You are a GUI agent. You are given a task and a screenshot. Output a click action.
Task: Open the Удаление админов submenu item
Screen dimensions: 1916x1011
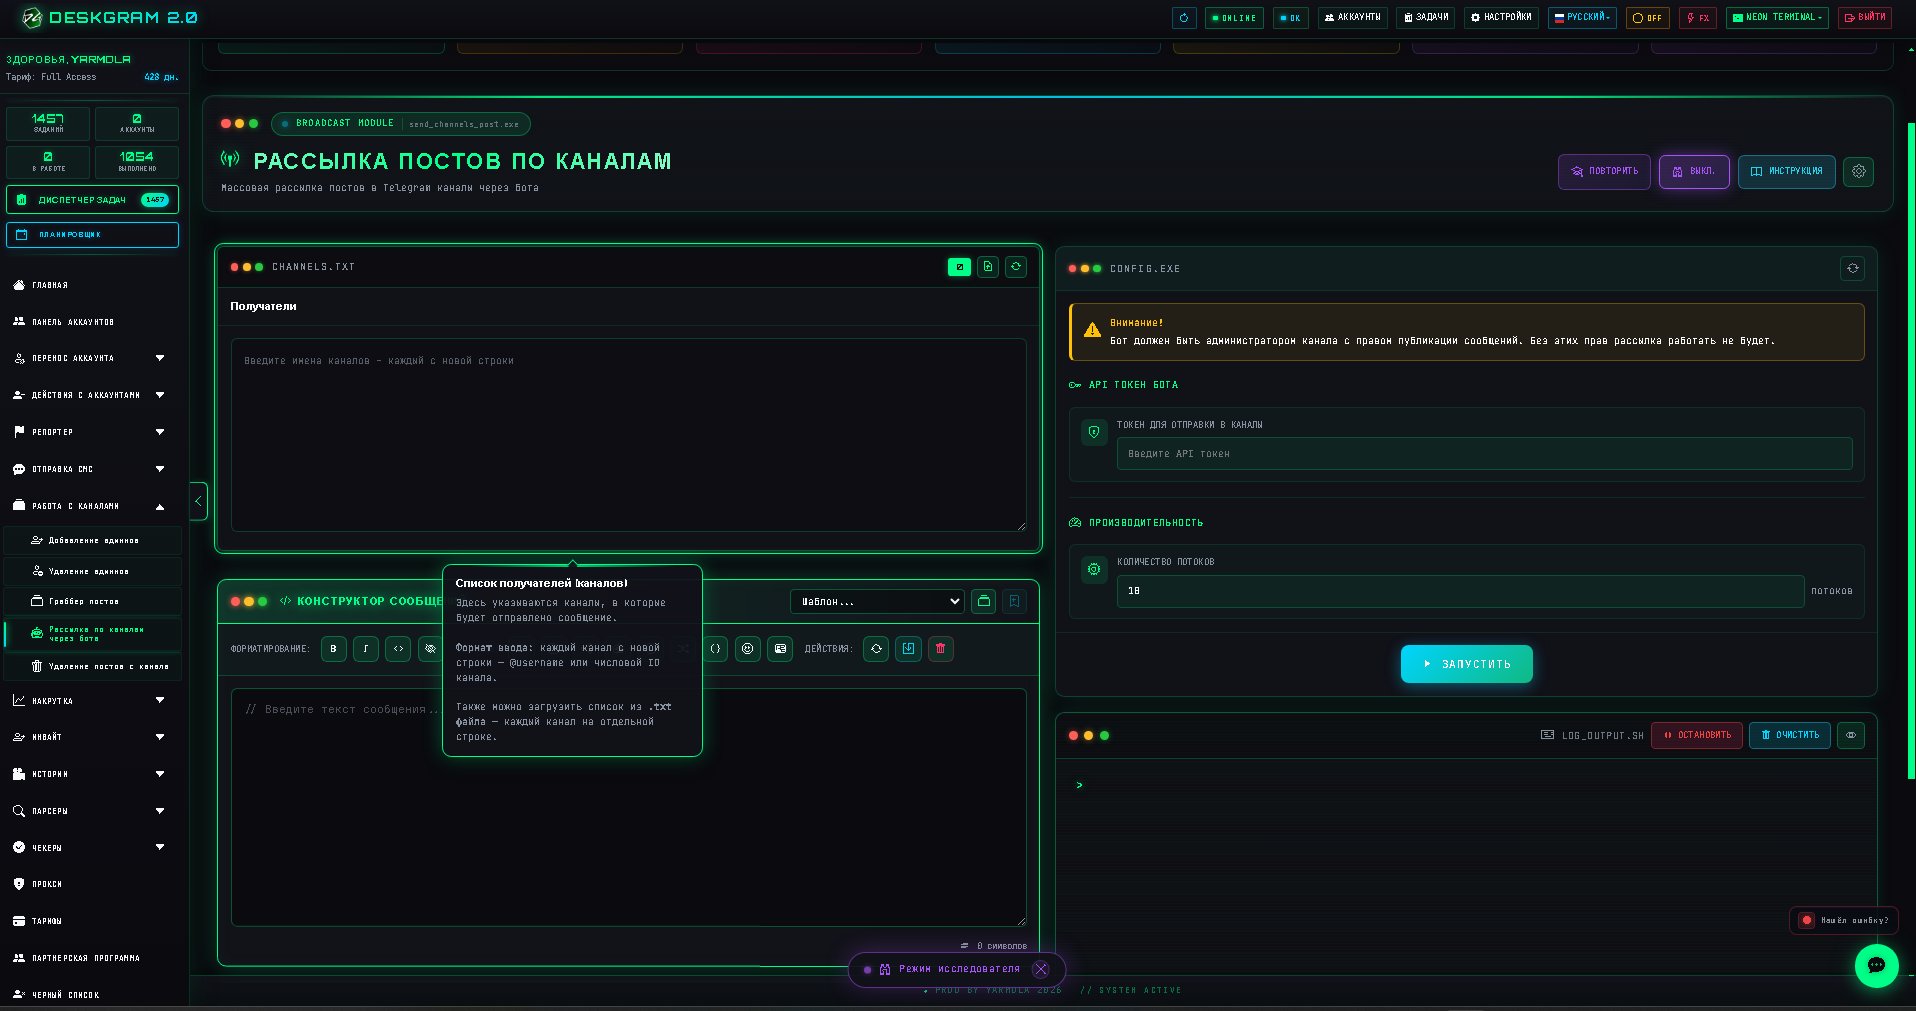coord(93,571)
